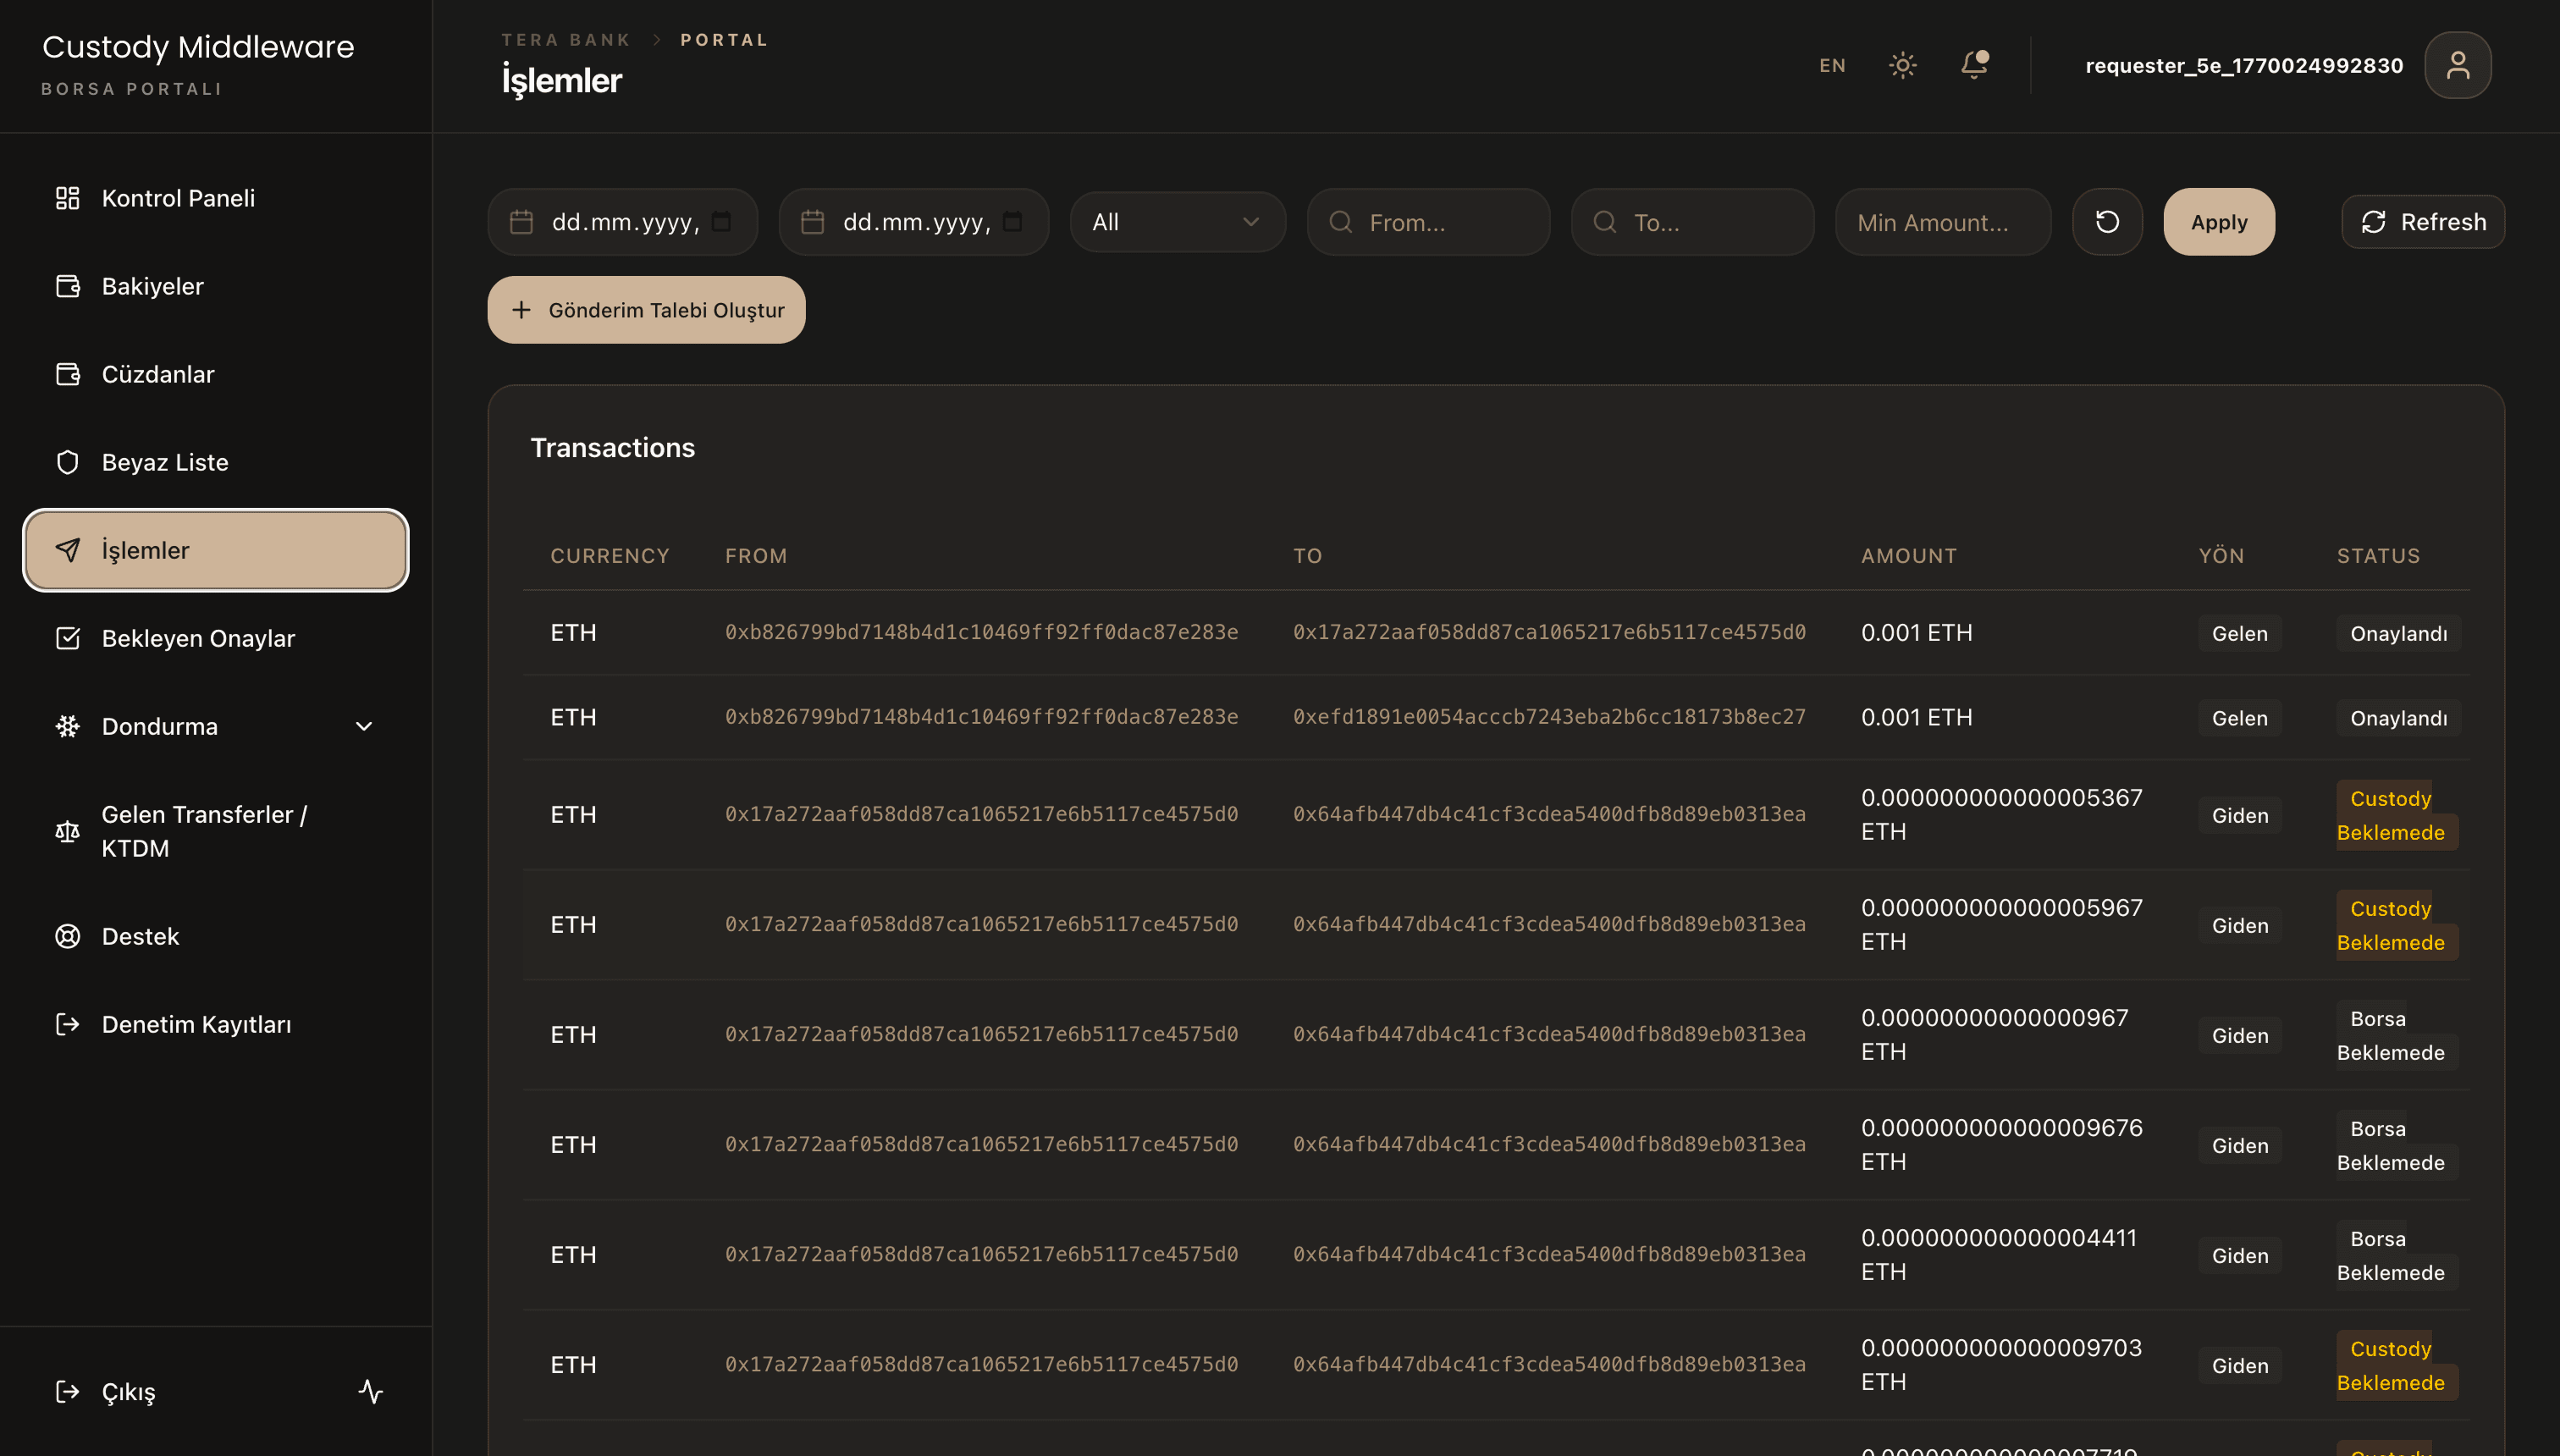Open the All status dropdown
This screenshot has height=1456, width=2560.
coord(1177,222)
